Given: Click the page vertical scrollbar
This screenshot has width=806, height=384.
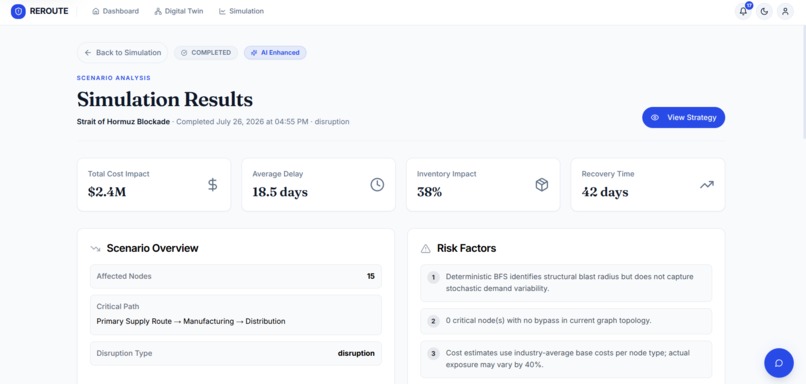Looking at the screenshot, I should (803, 82).
